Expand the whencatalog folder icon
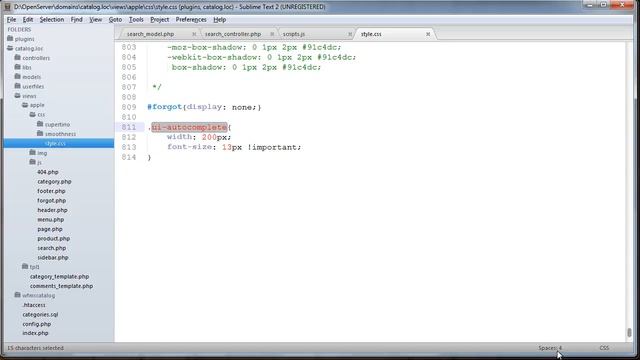Viewport: 640px width, 360px height. 18,295
